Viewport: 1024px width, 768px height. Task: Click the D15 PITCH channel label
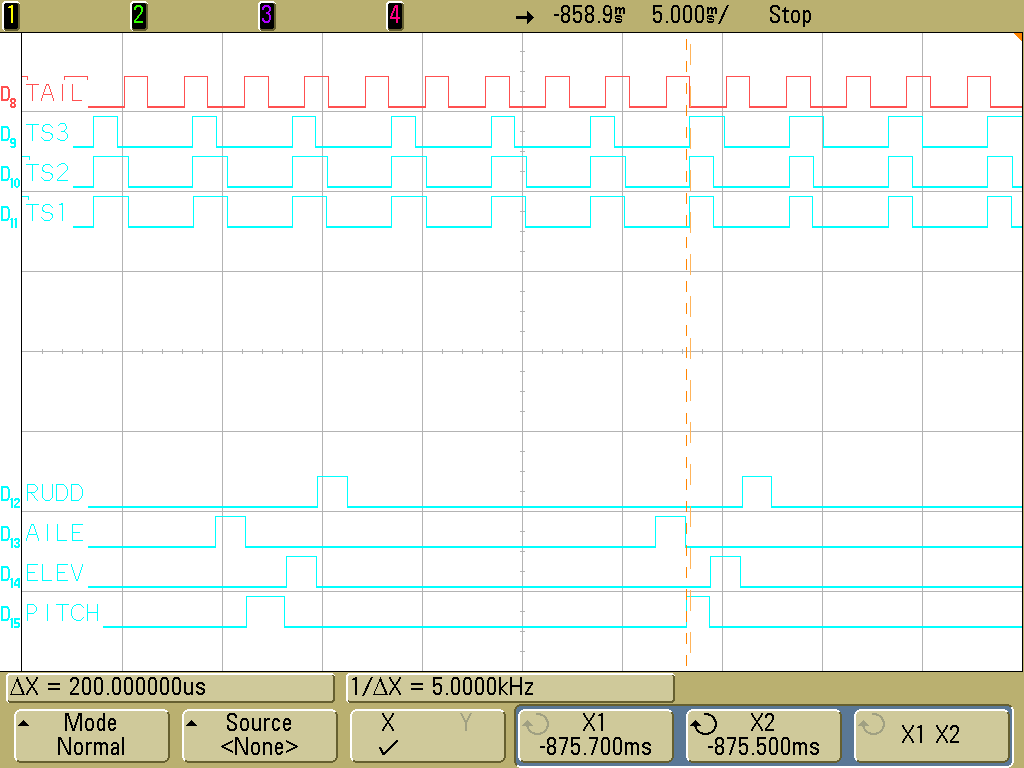pos(63,613)
